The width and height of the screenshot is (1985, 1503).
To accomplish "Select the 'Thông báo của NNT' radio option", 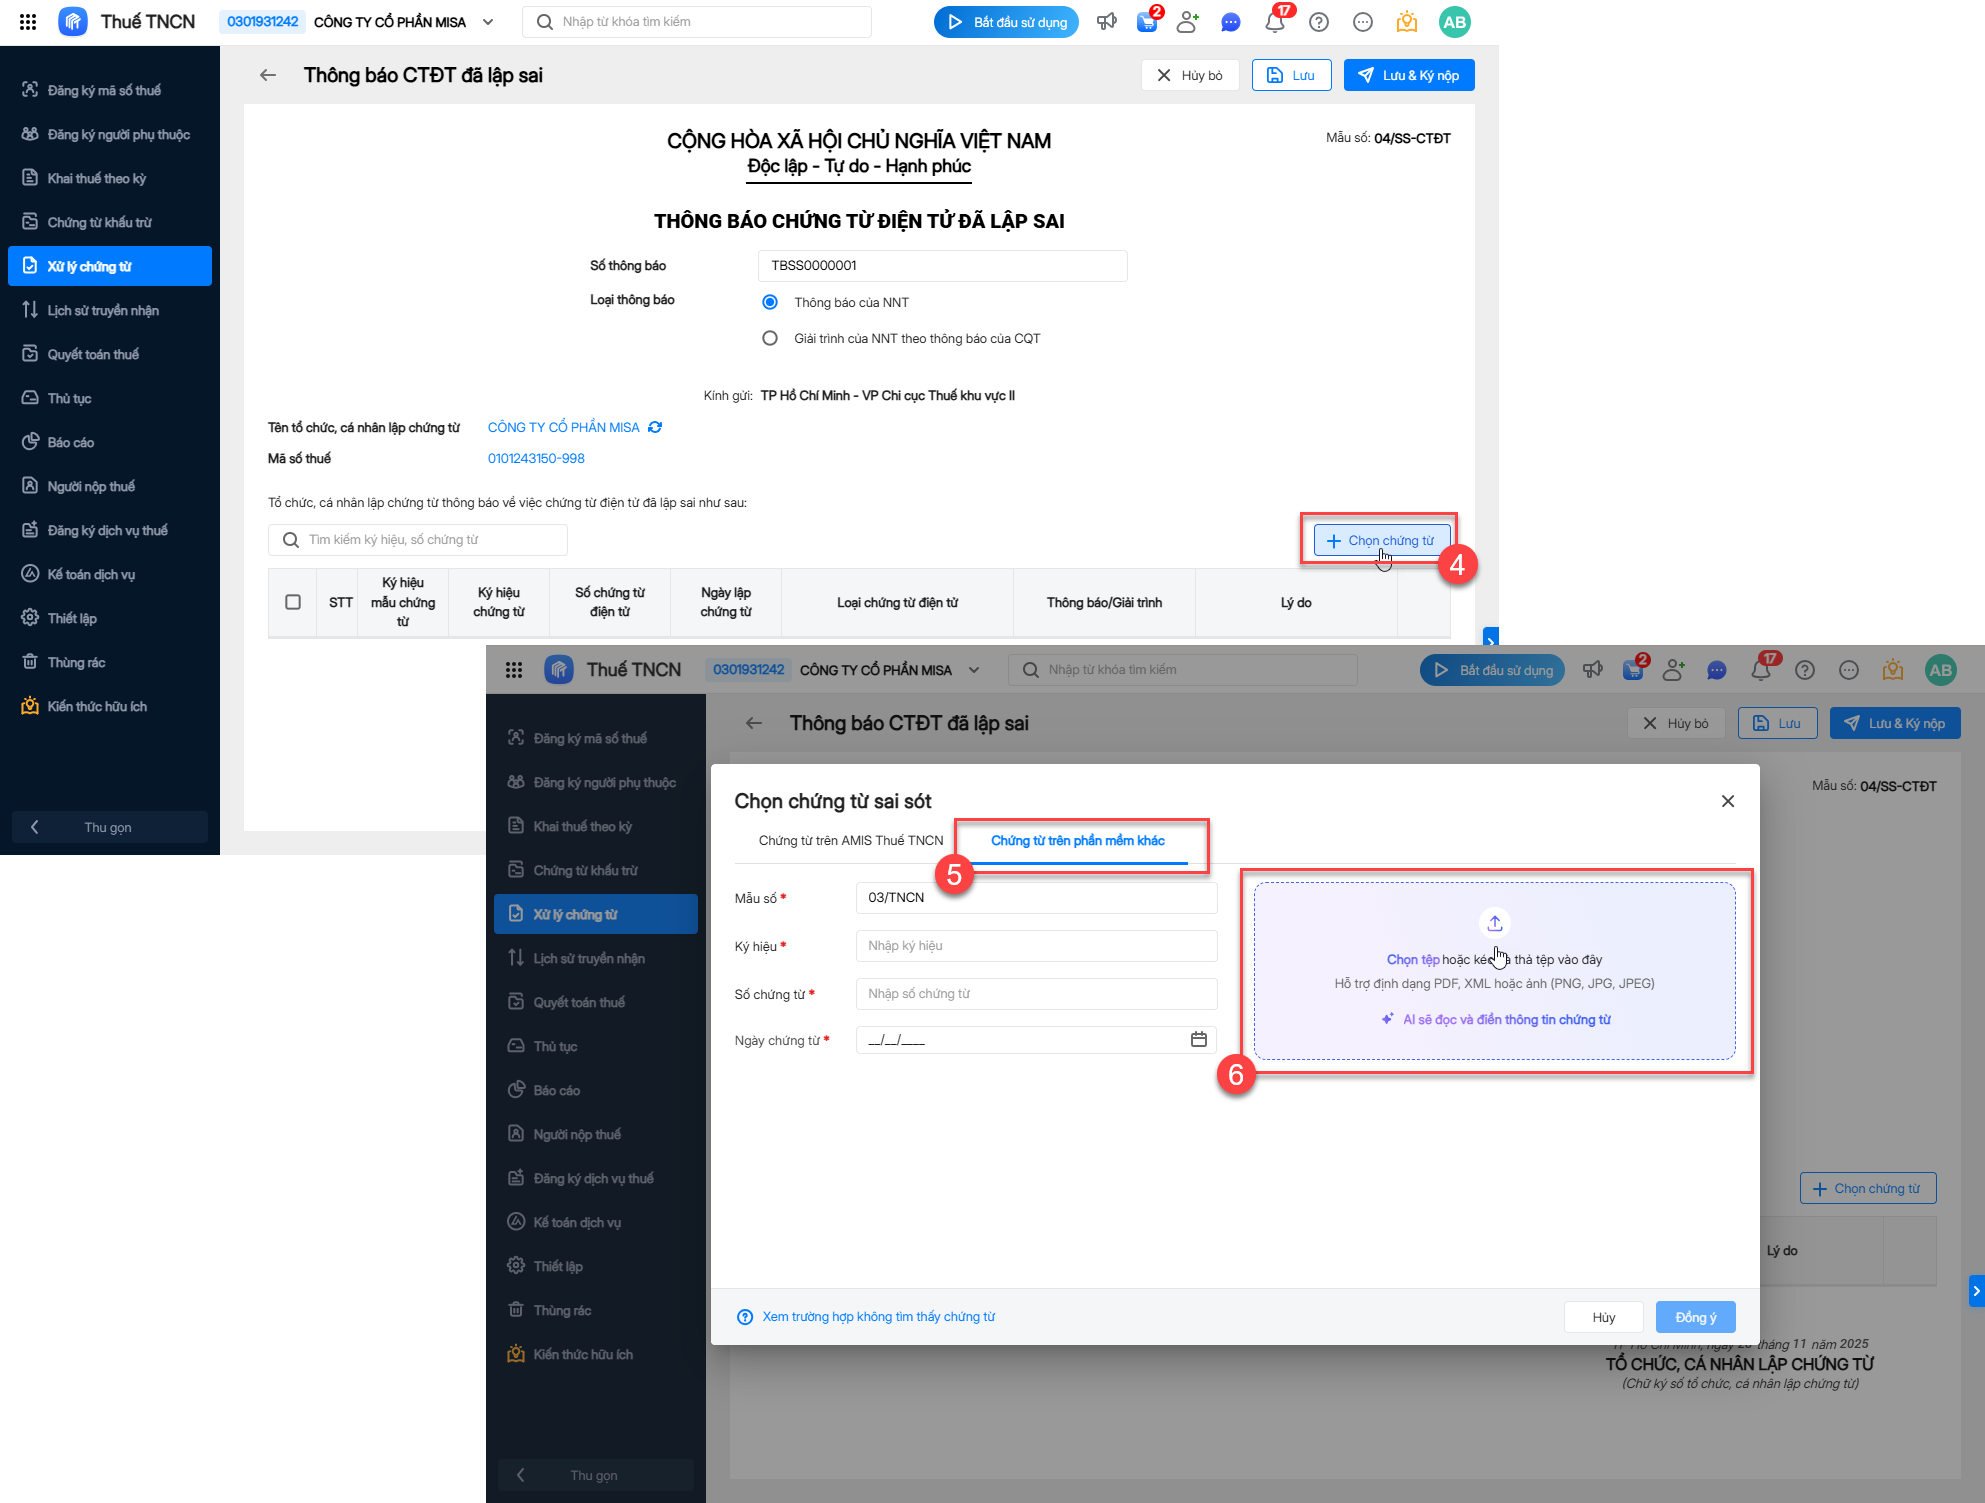I will point(770,302).
